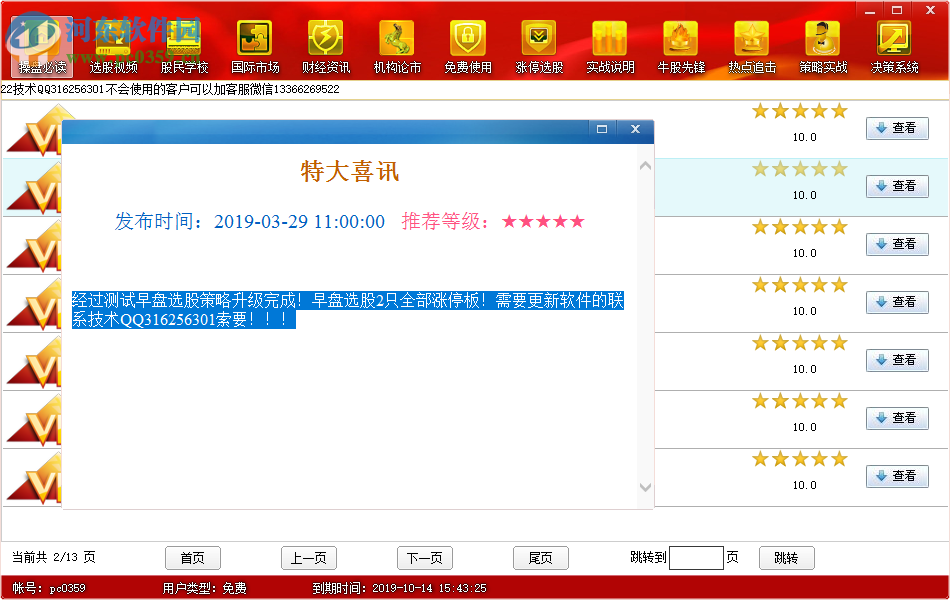
Task: Select 策略实战 in the toolbar
Action: (823, 45)
